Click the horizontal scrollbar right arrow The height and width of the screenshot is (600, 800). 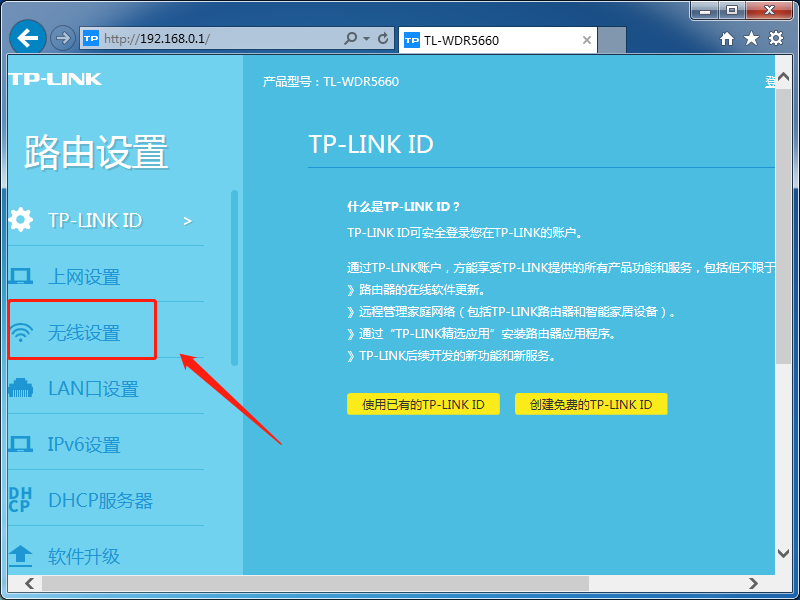click(753, 583)
